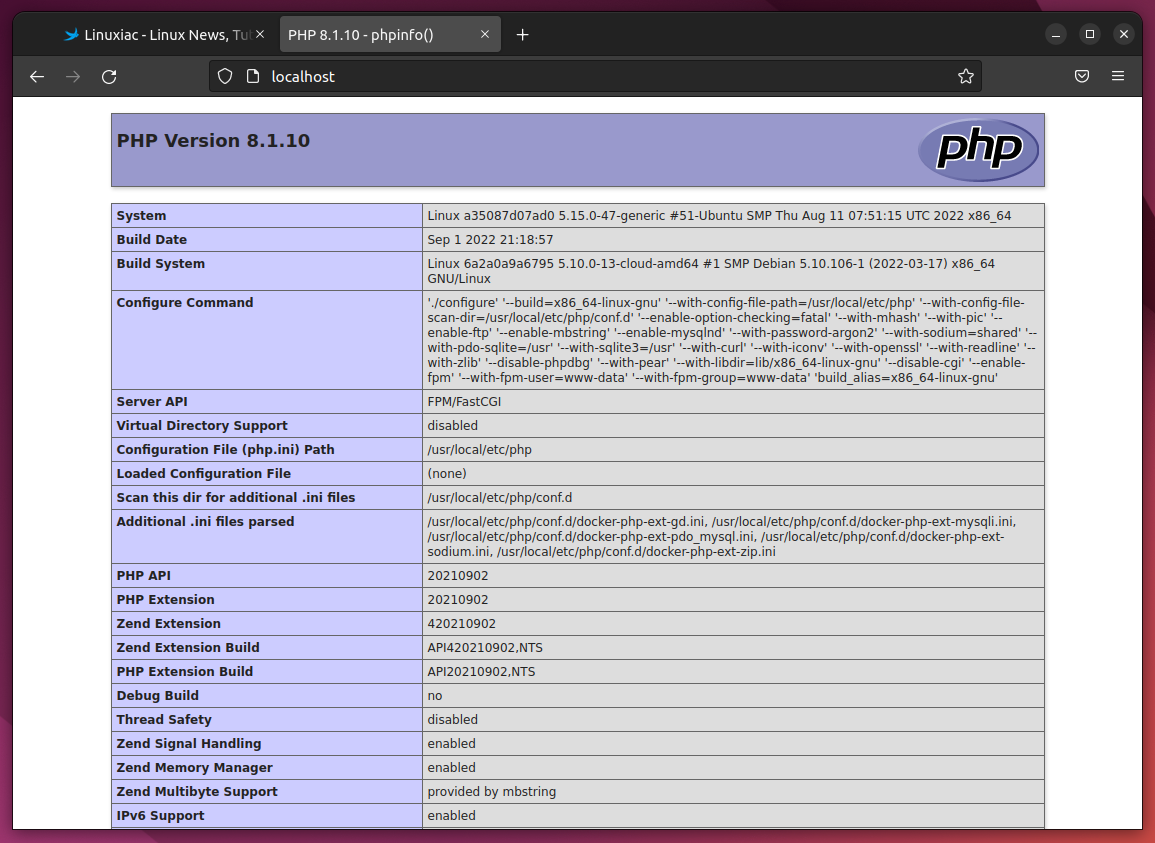Screen dimensions: 1155x843
Task: Click the PHP Version 8.1.10 heading
Action: [213, 141]
